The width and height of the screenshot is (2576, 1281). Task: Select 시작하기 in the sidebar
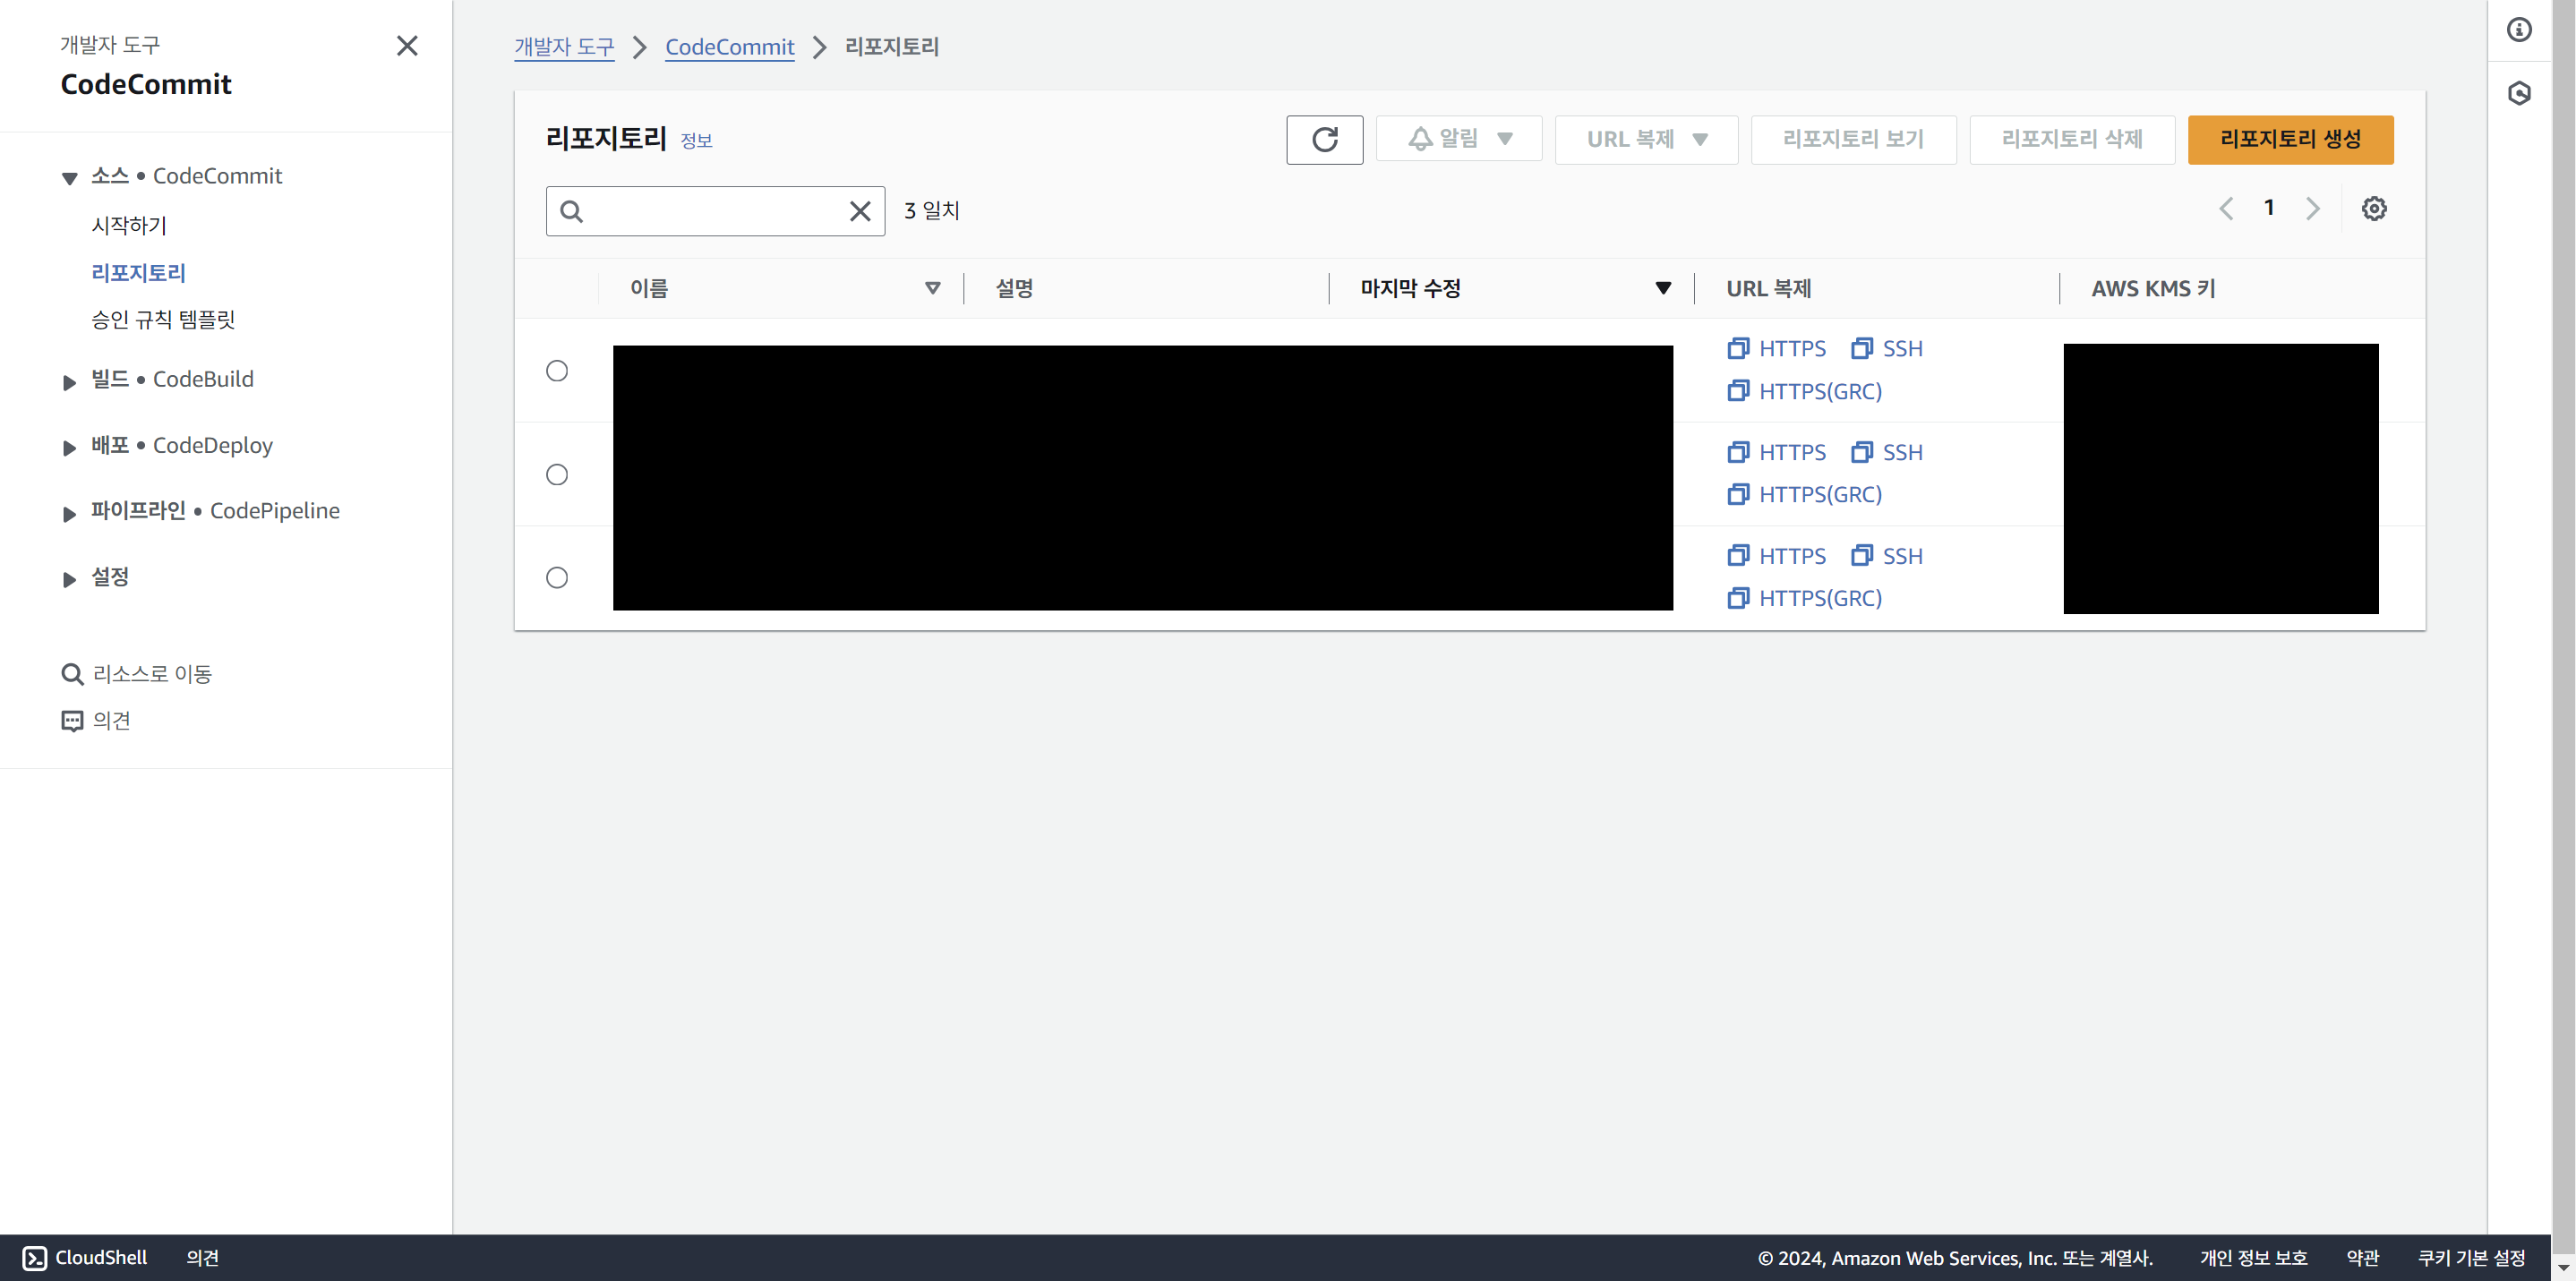(129, 225)
